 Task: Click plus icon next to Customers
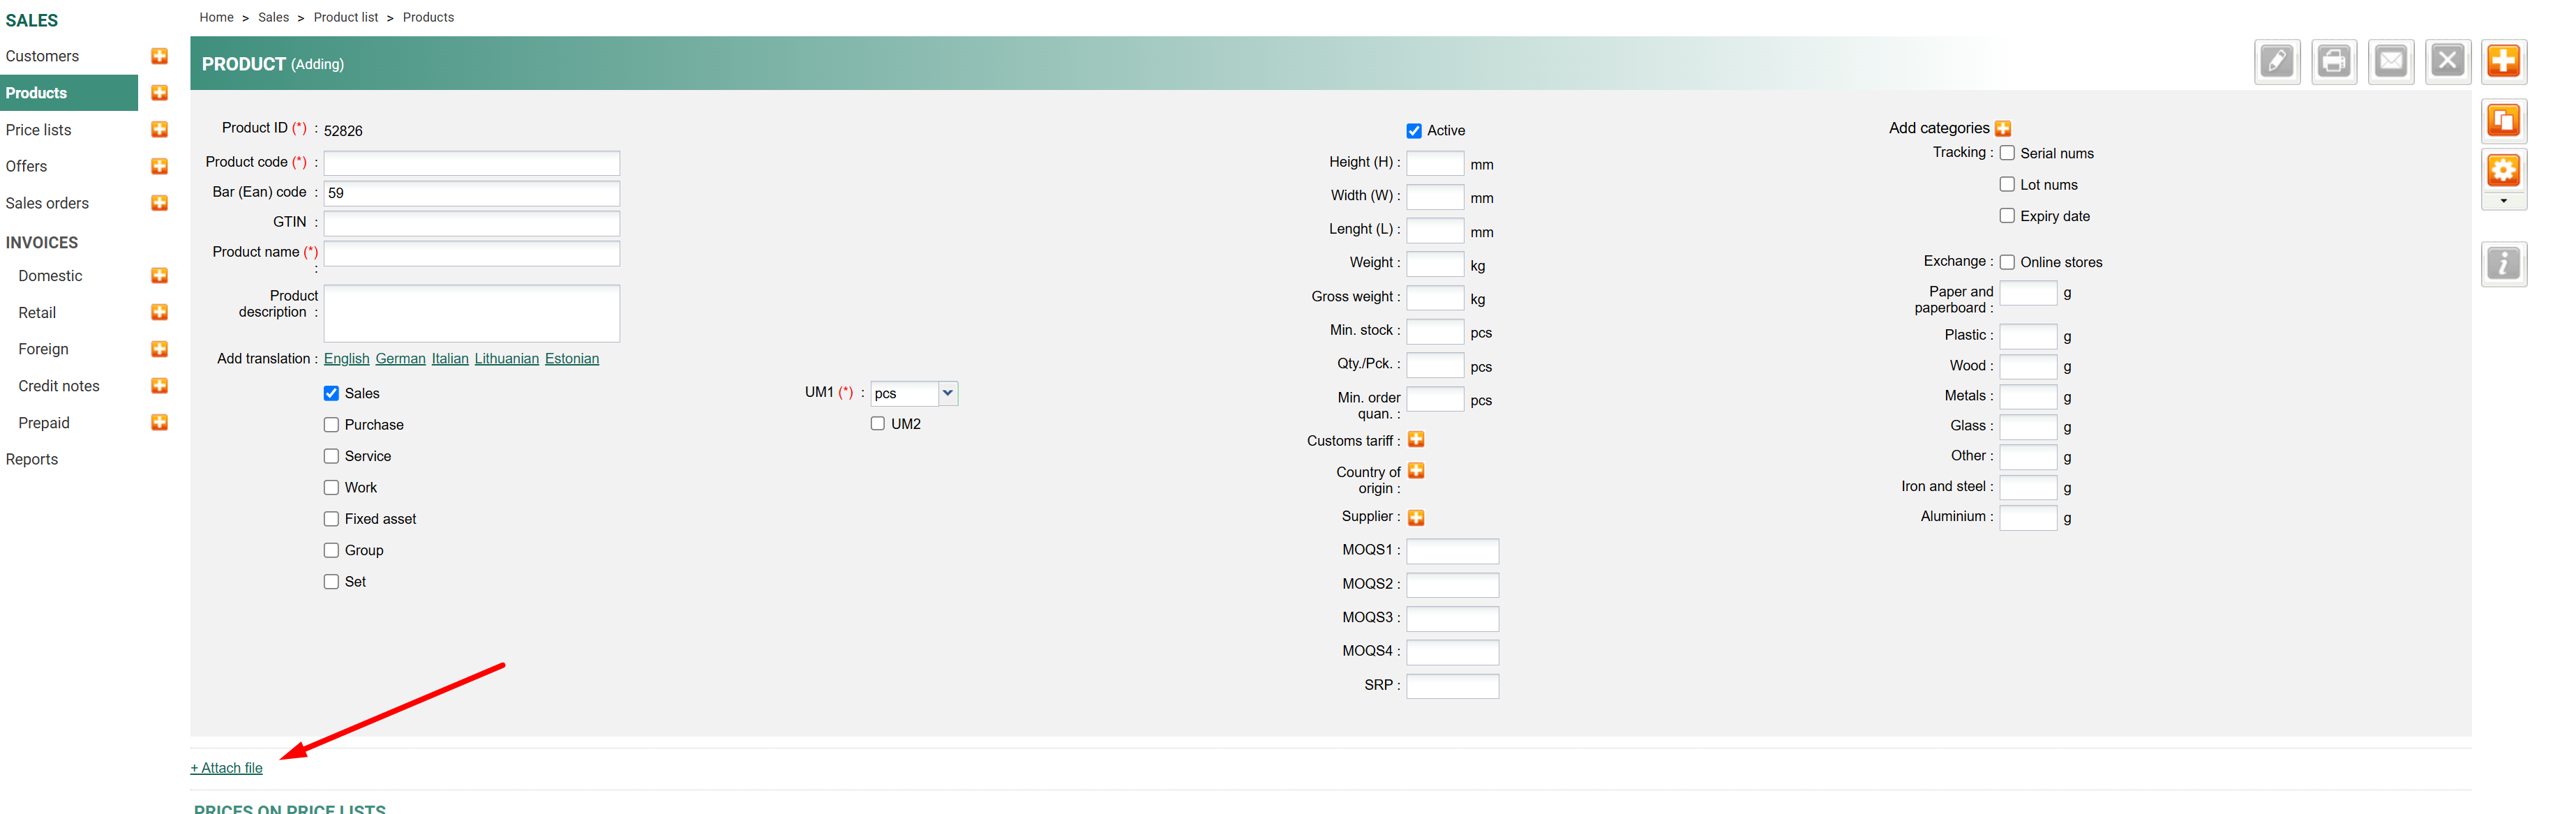click(159, 56)
